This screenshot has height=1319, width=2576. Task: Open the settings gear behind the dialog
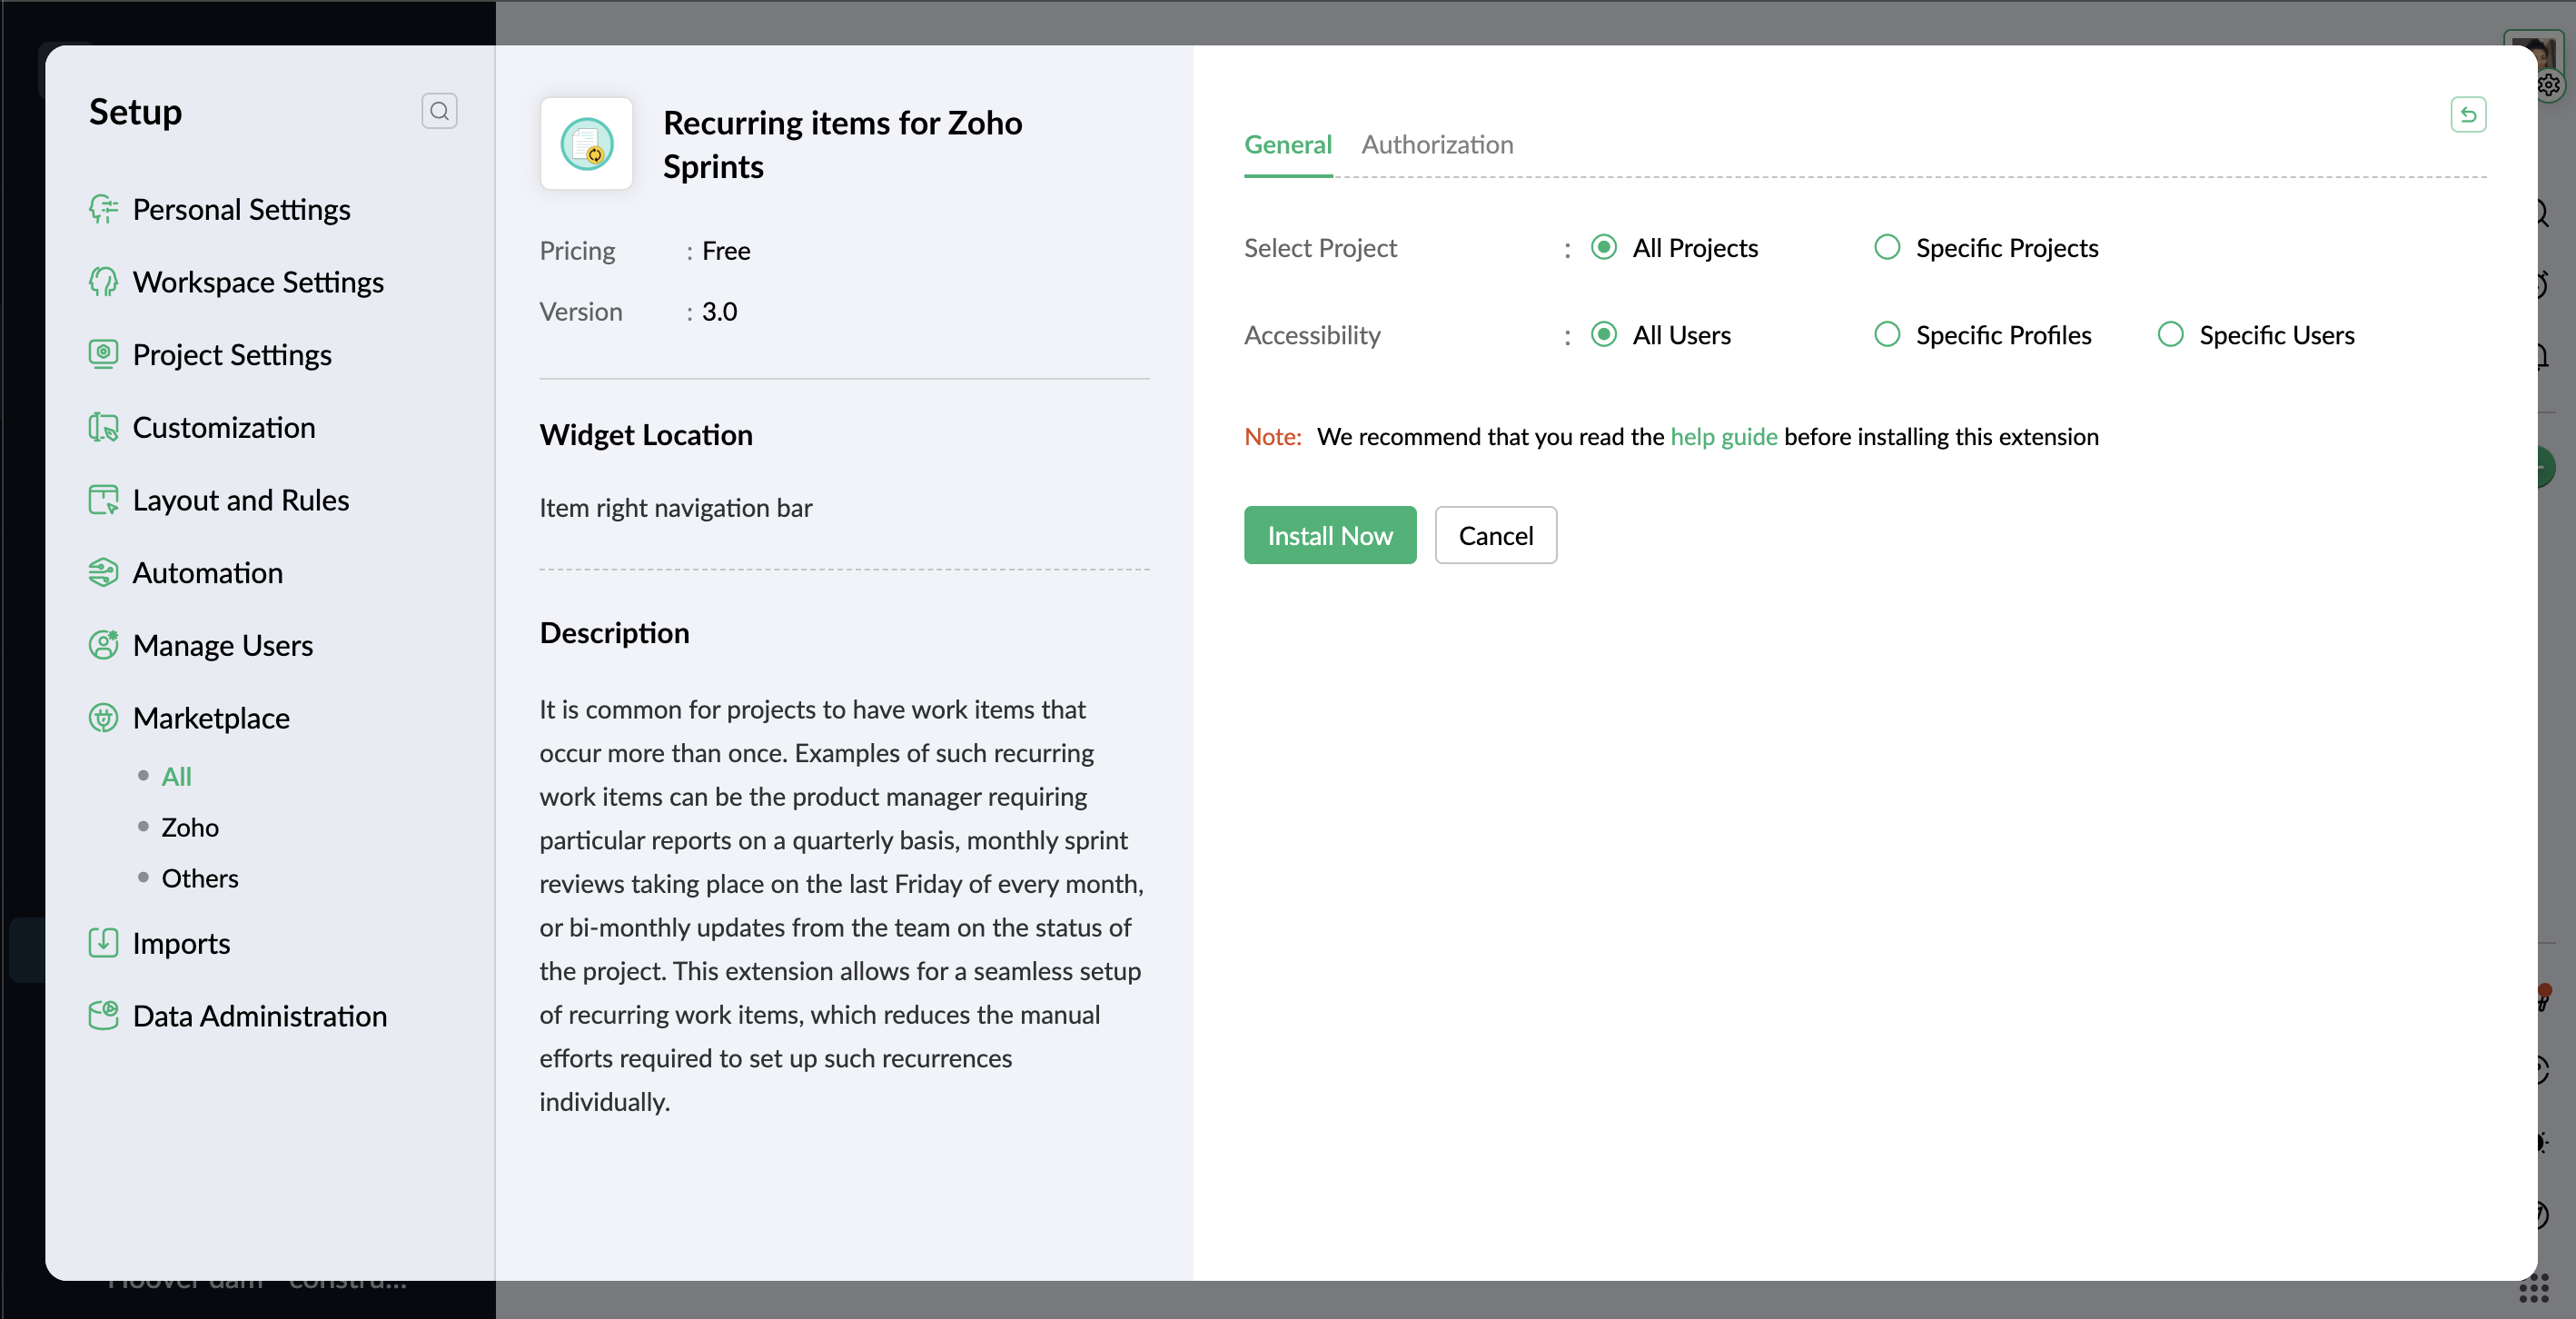click(x=2549, y=85)
